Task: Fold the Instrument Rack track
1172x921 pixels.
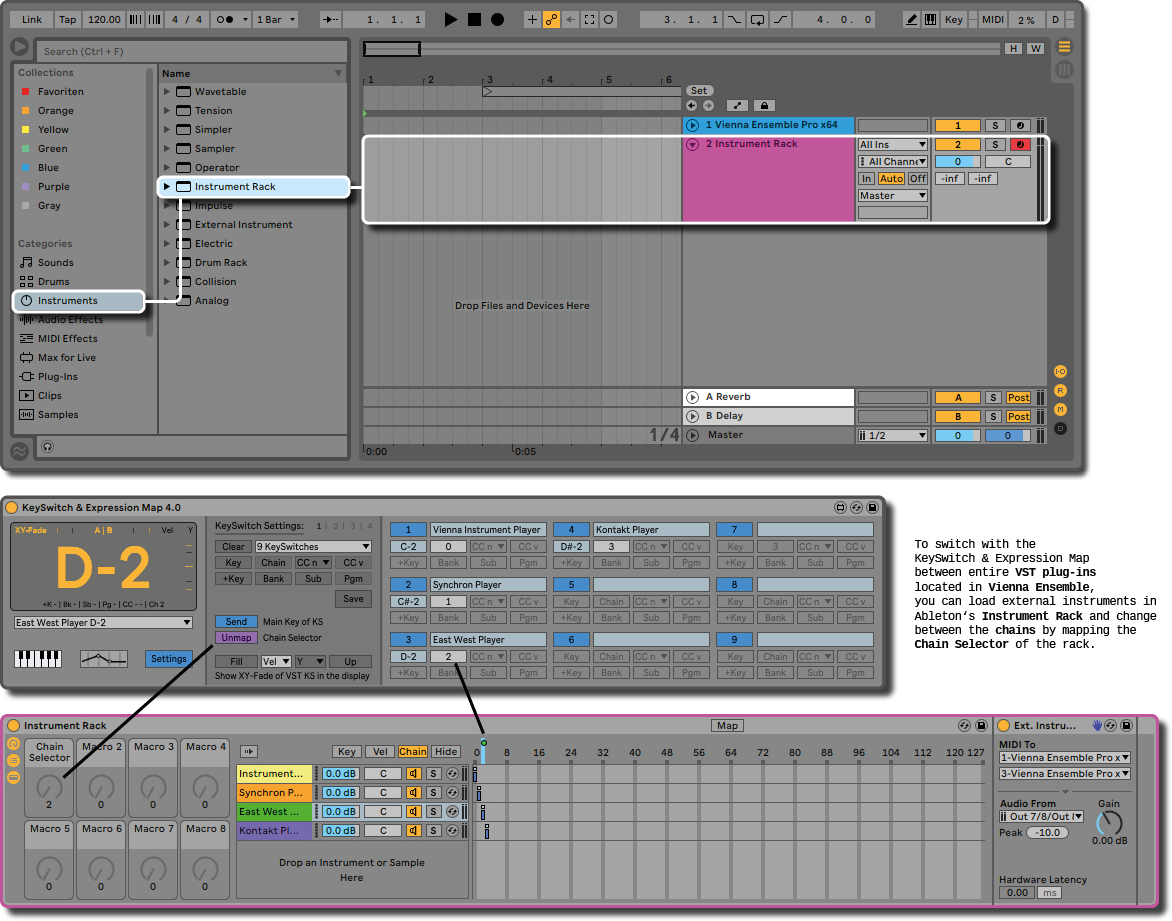Action: coord(692,144)
